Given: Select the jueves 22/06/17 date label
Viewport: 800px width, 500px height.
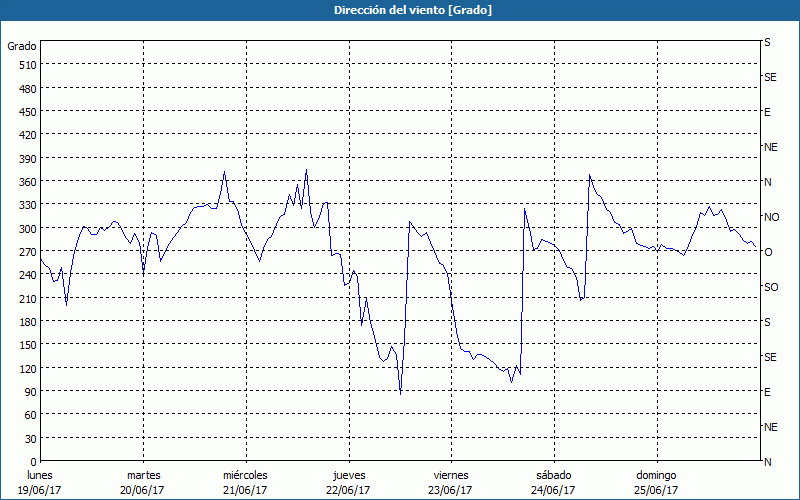Looking at the screenshot, I should click(347, 482).
